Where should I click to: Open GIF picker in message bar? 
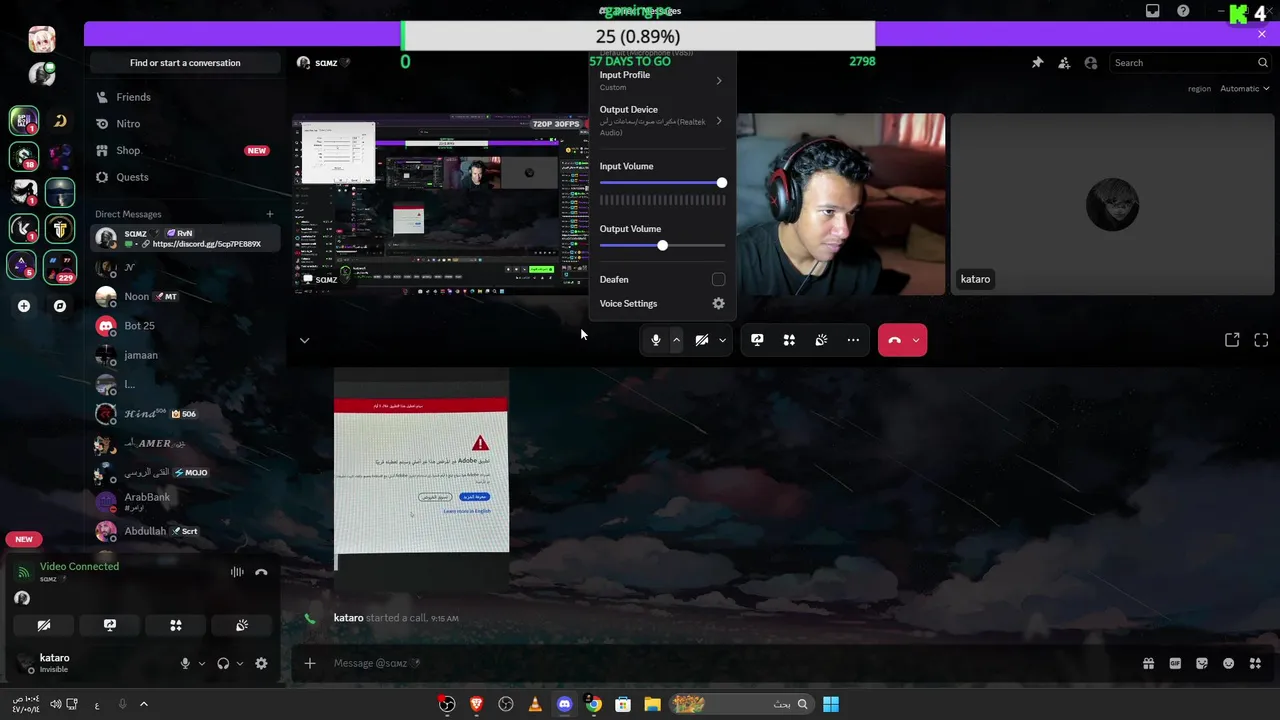(1175, 663)
